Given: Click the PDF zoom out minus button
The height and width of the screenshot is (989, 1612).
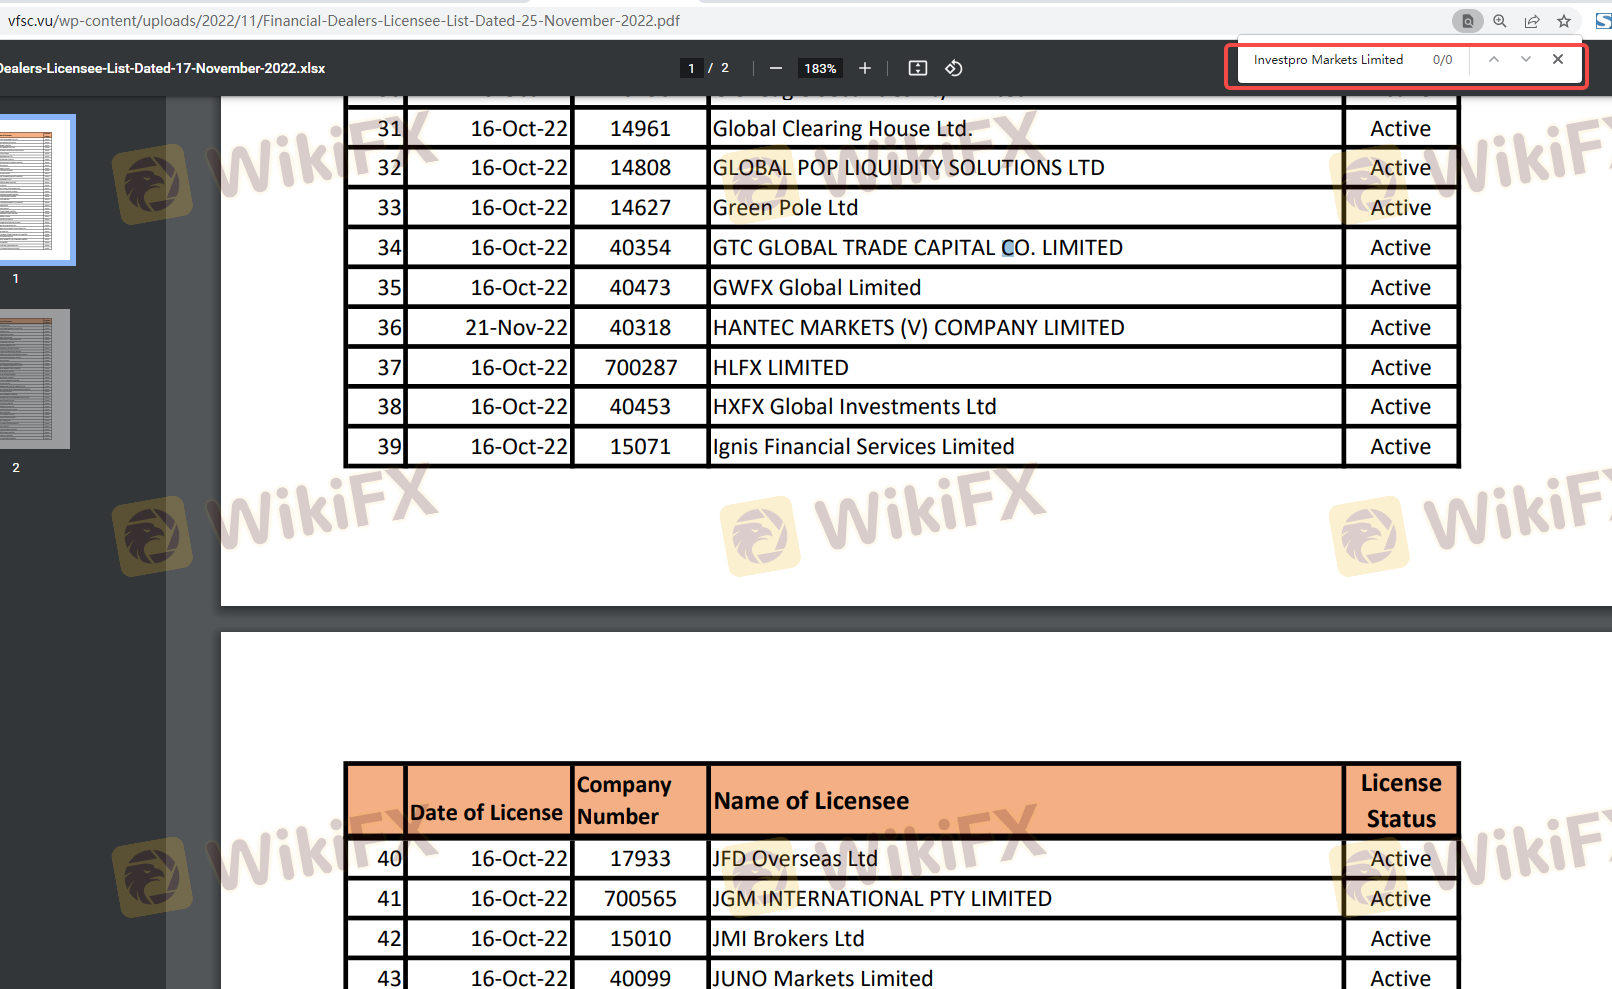Looking at the screenshot, I should click(775, 68).
